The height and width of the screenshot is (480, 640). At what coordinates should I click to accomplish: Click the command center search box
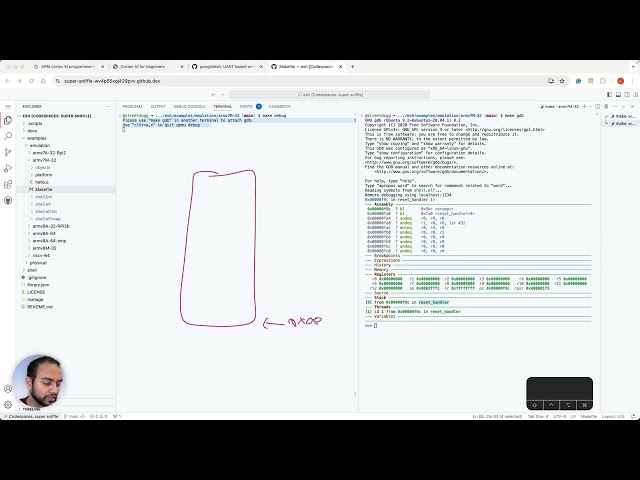click(329, 95)
